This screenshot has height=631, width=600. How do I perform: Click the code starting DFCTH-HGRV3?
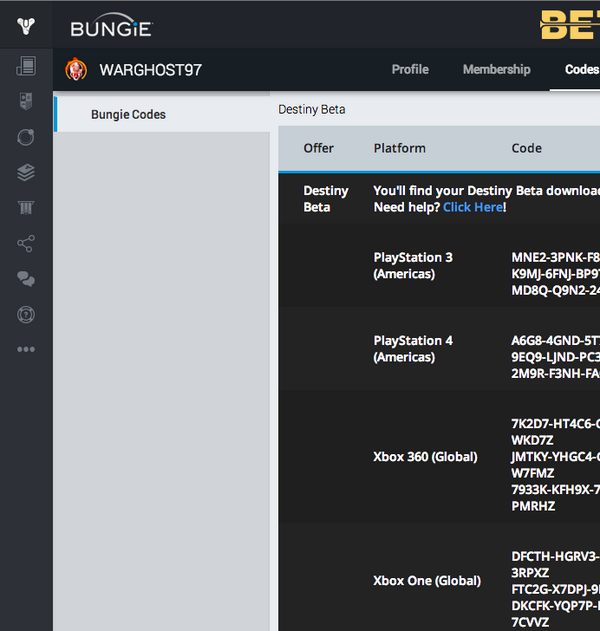(x=555, y=564)
